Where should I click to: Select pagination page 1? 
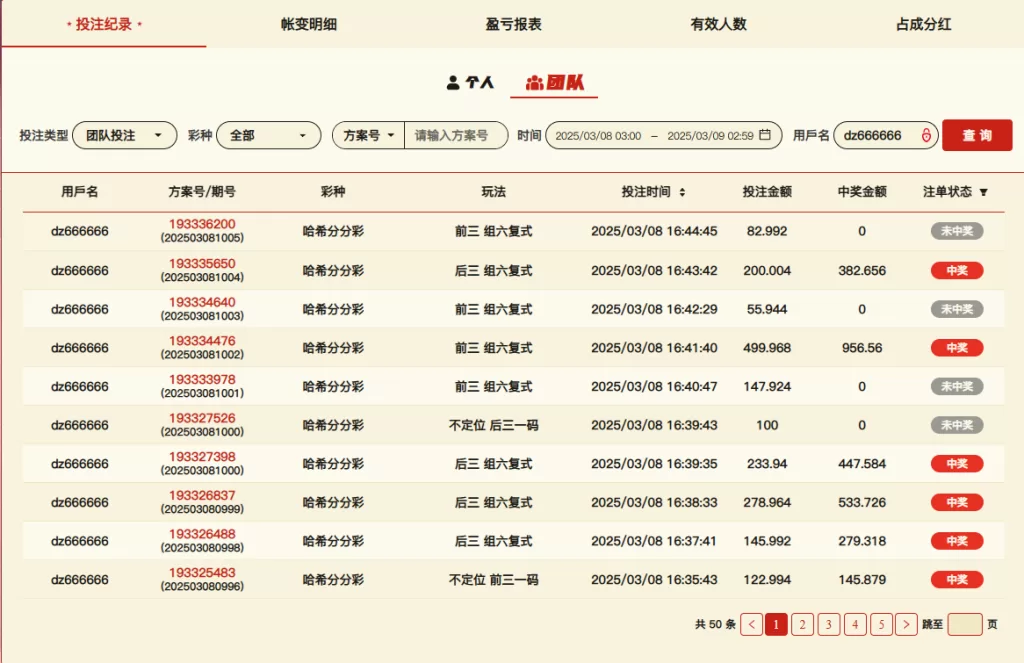[x=776, y=624]
